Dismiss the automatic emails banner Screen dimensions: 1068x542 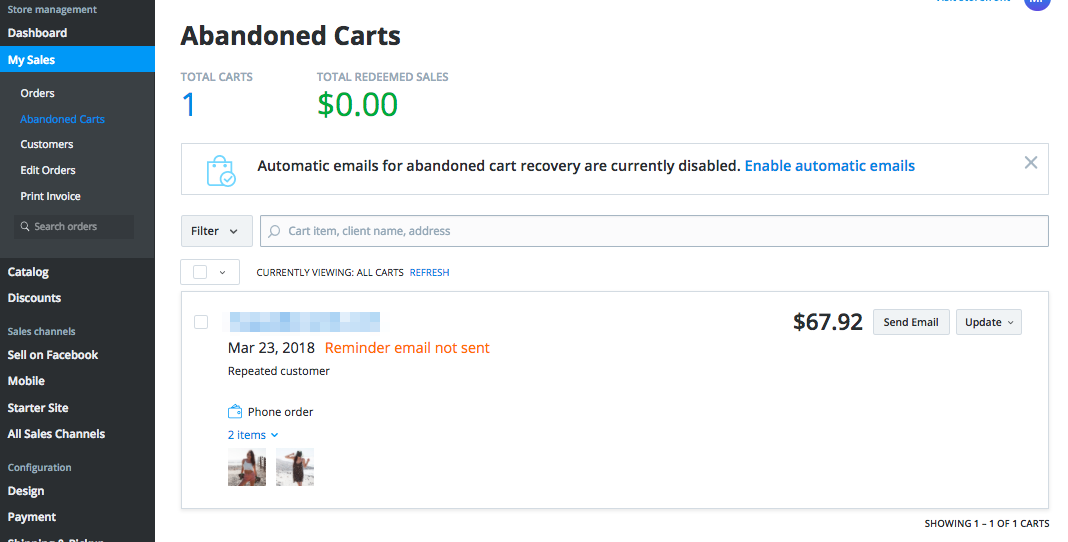[1031, 163]
